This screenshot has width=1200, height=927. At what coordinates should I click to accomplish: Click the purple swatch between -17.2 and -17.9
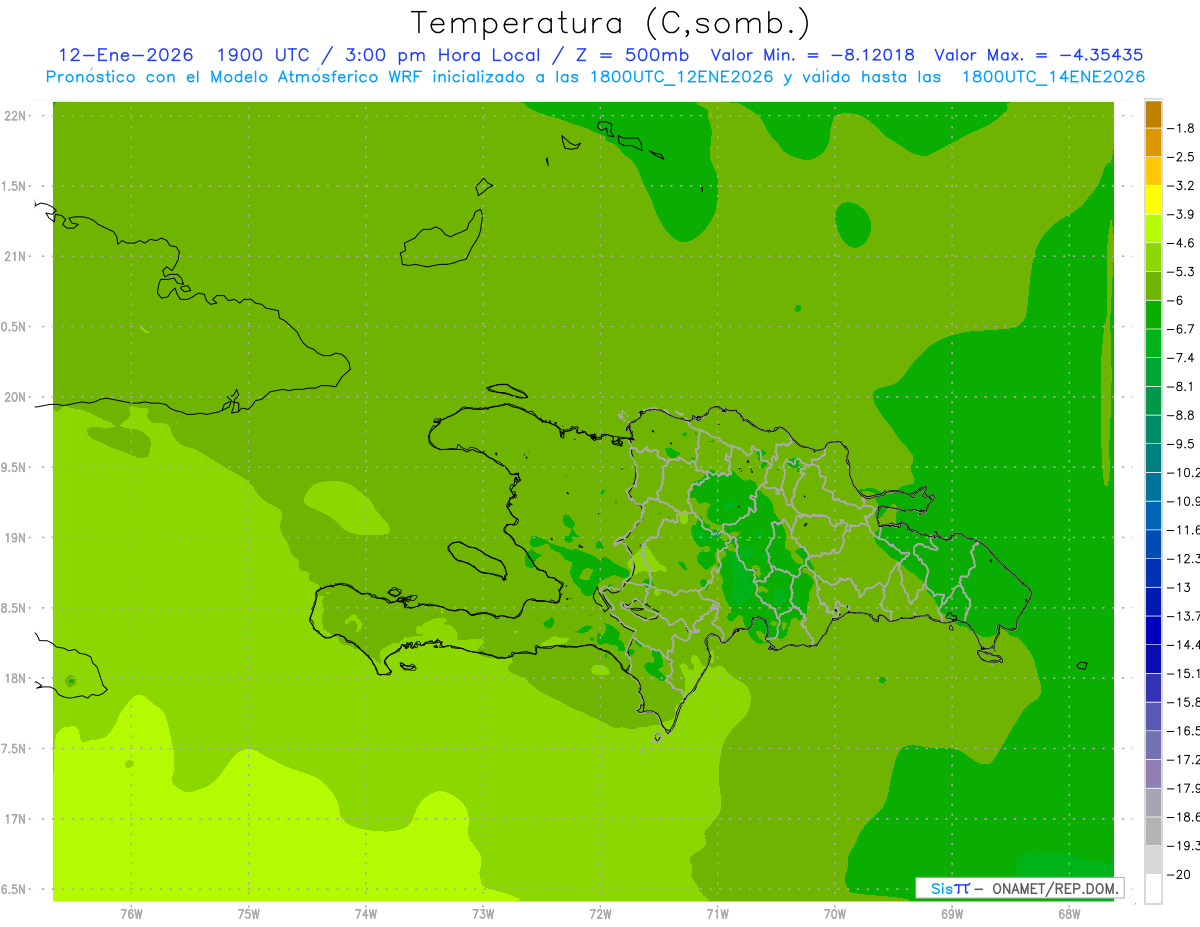(1153, 774)
